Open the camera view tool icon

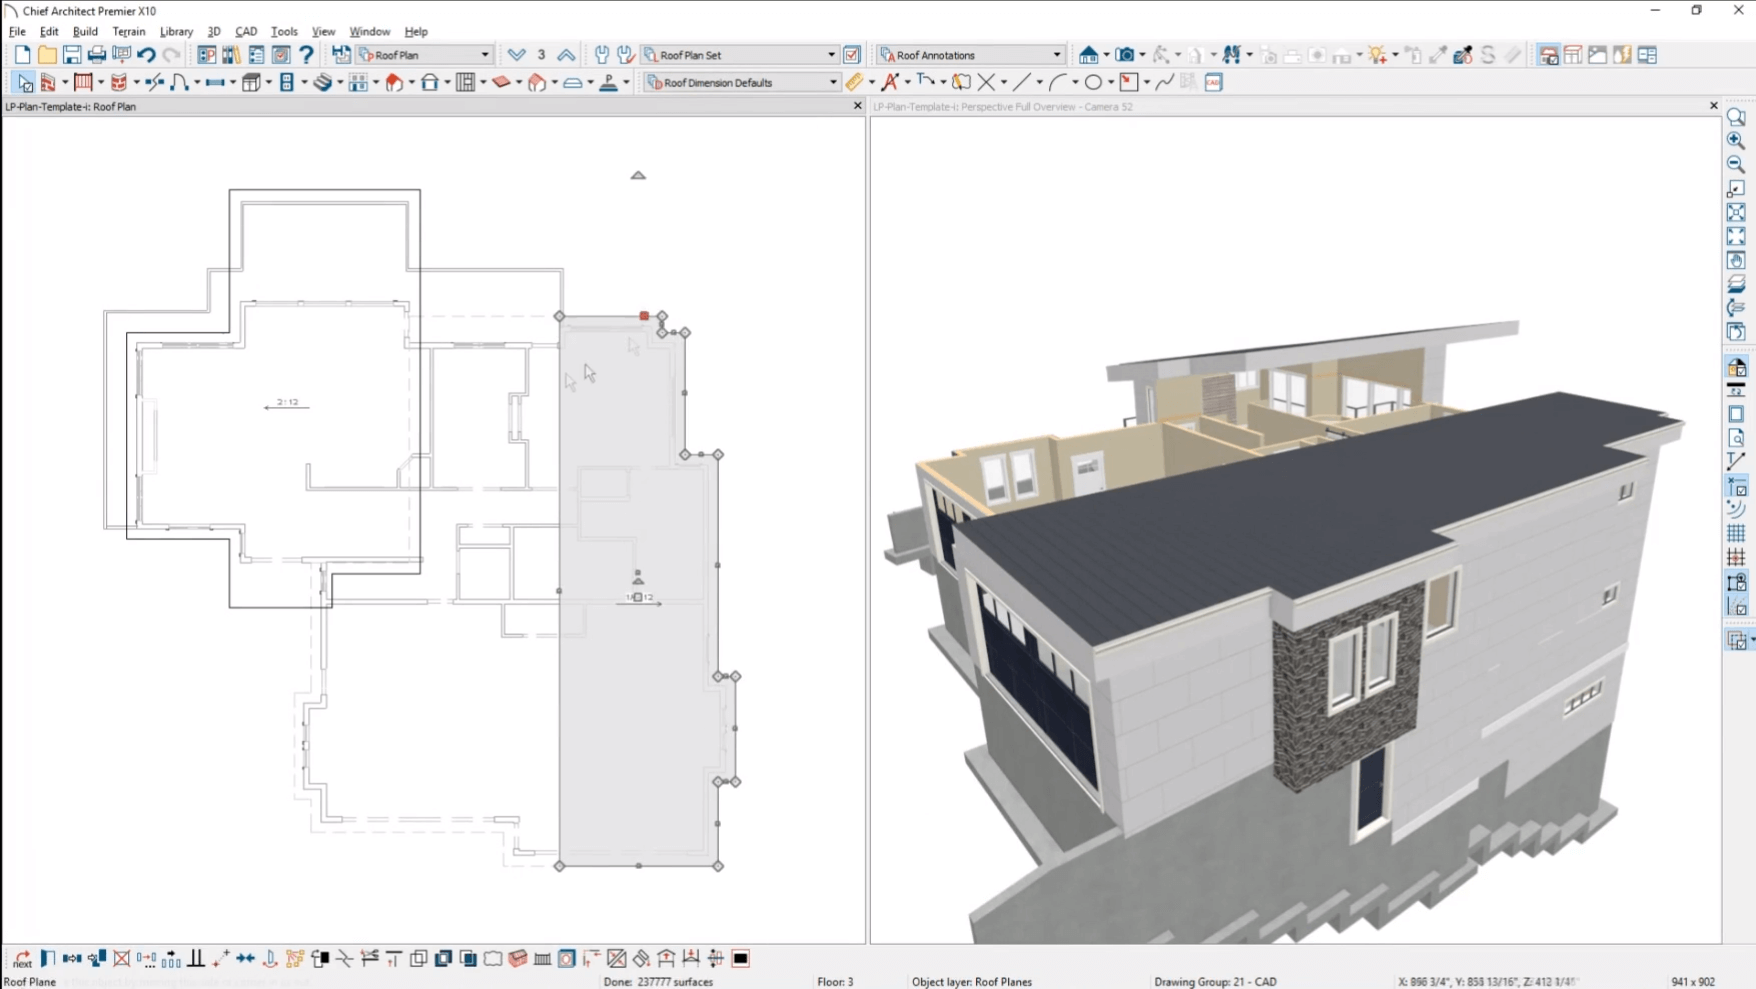pyautogui.click(x=1124, y=55)
